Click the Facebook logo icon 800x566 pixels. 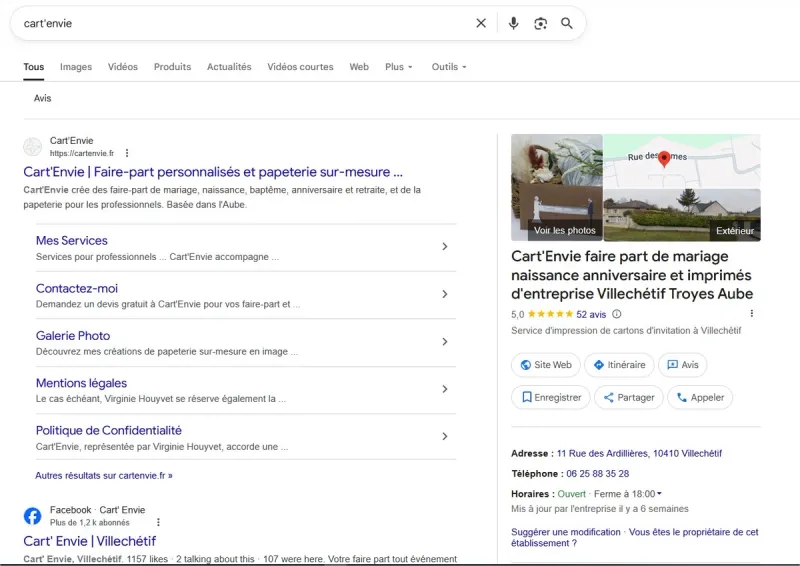pos(33,516)
